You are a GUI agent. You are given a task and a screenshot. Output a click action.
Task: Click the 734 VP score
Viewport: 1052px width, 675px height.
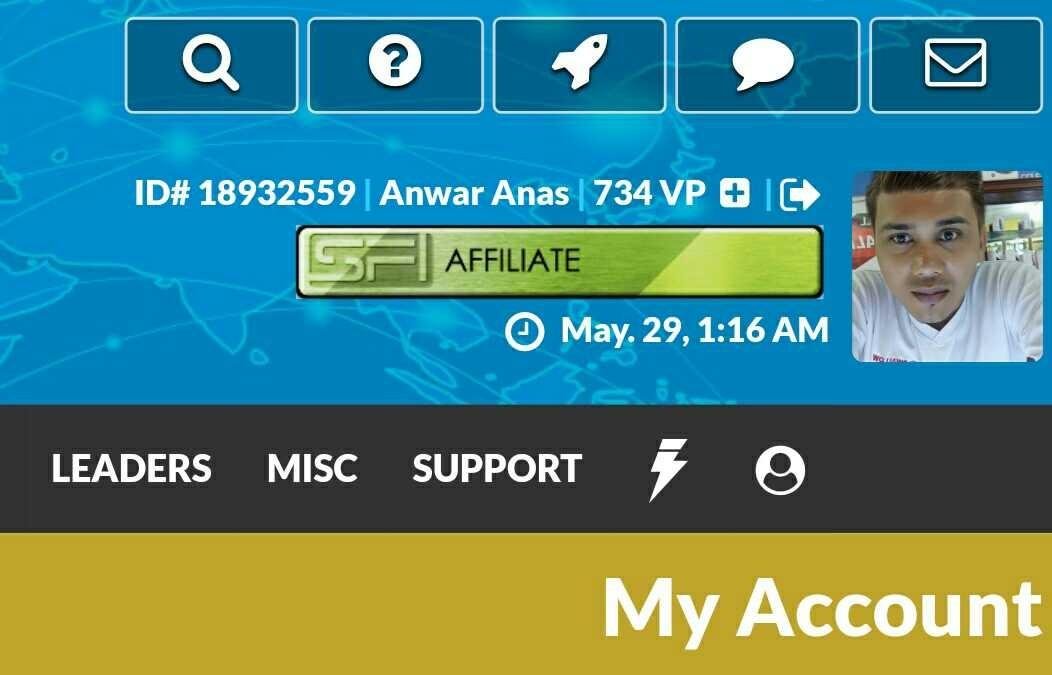tap(649, 193)
